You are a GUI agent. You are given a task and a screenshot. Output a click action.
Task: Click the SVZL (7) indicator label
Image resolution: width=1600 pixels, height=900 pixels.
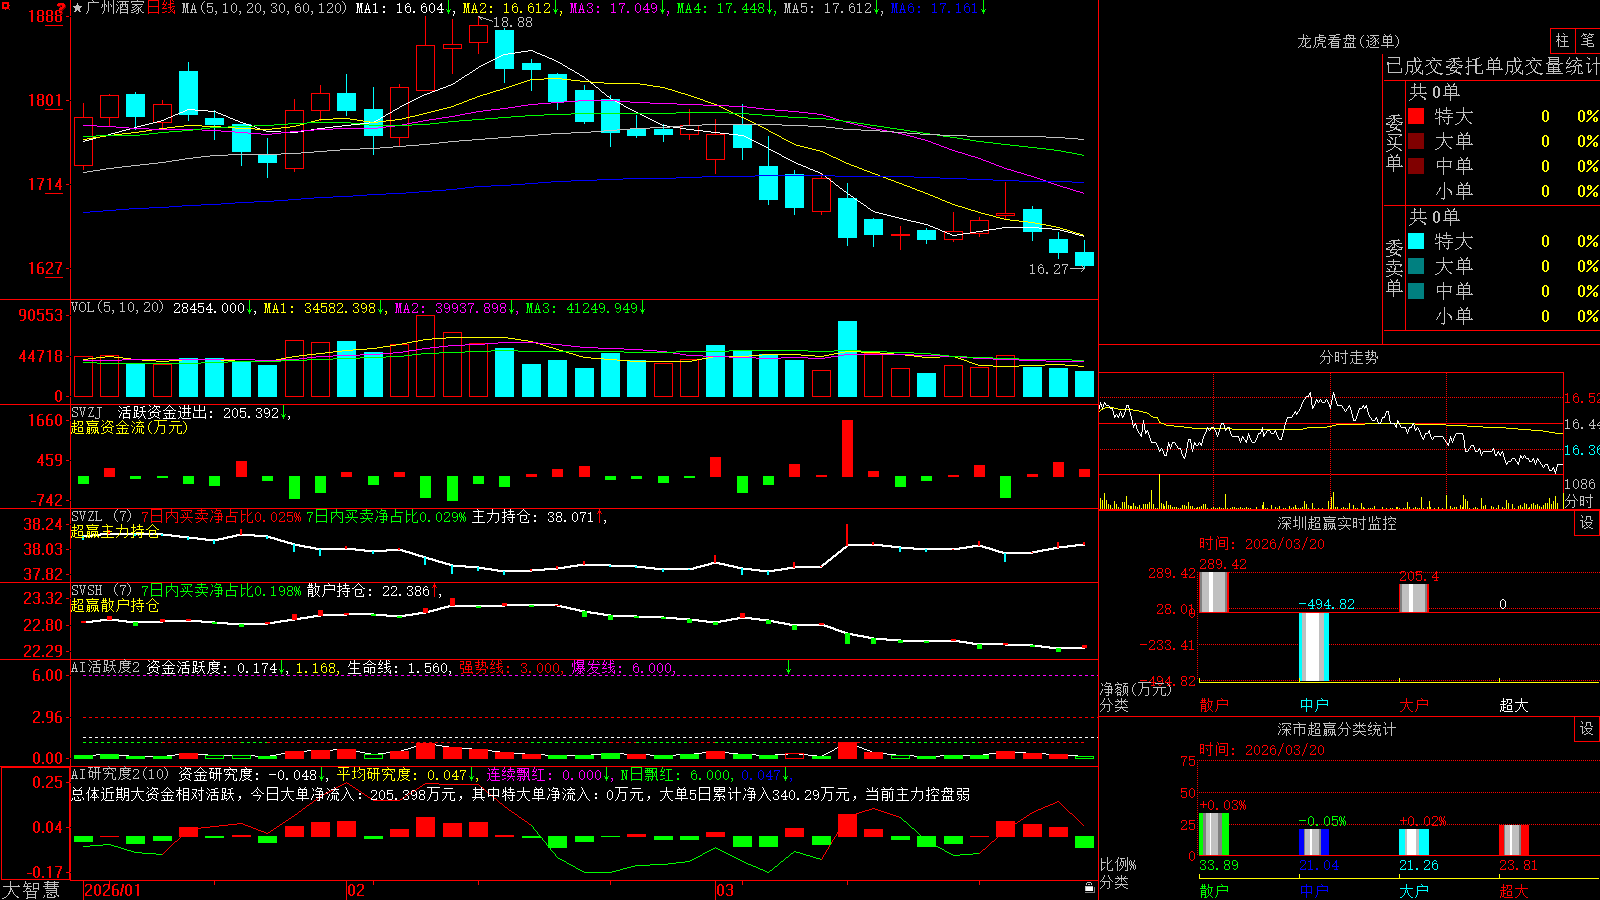(x=102, y=517)
